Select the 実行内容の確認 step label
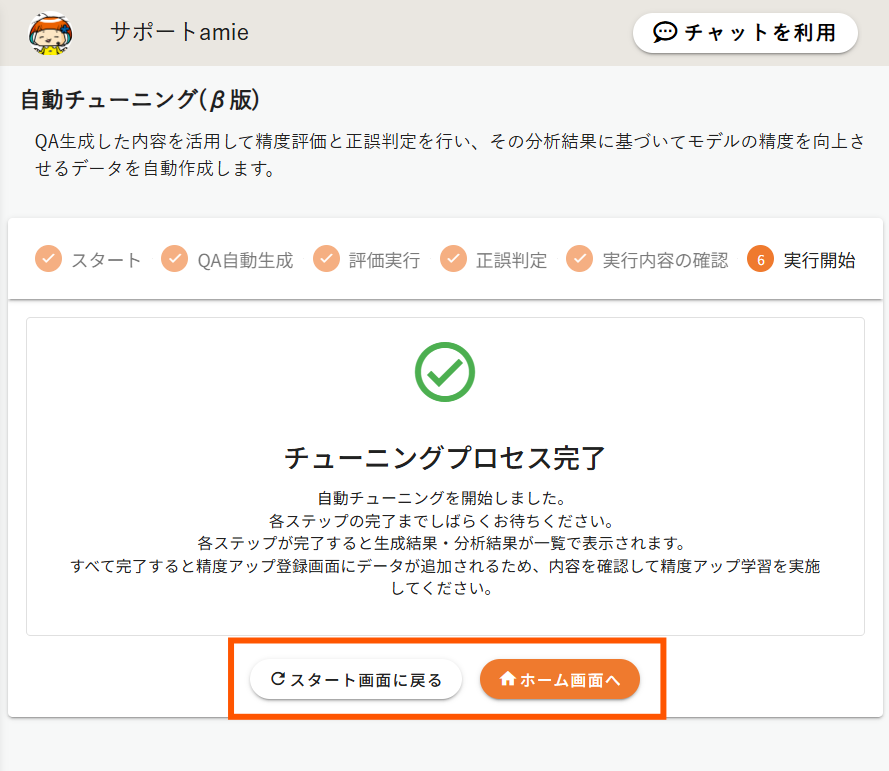 click(x=665, y=261)
